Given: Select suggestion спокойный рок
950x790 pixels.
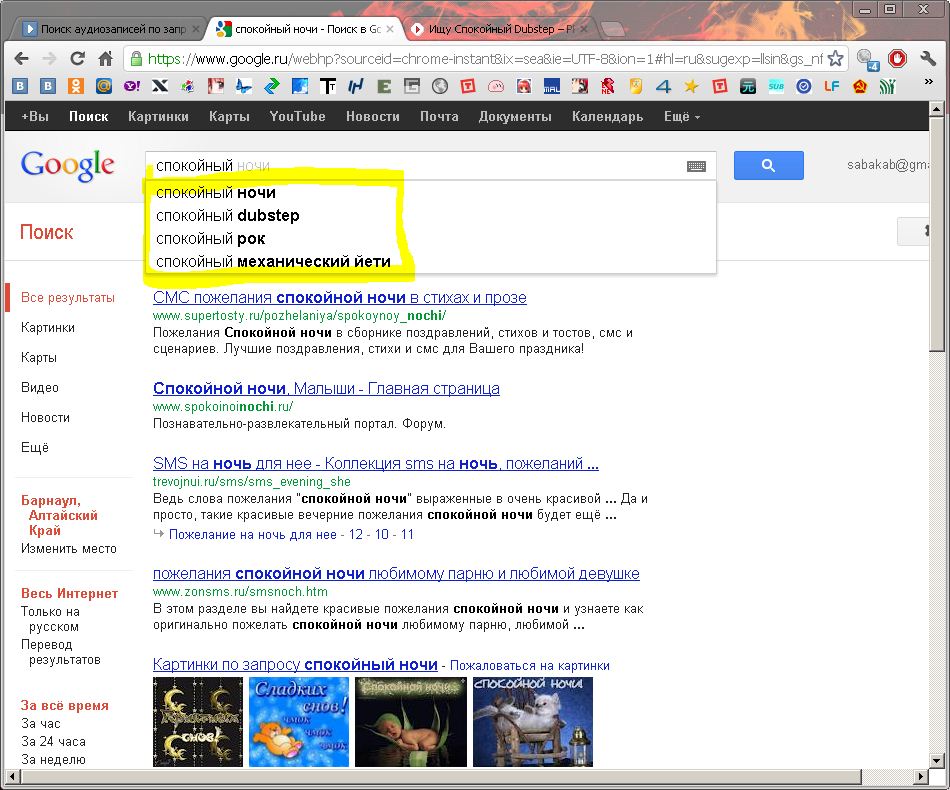Looking at the screenshot, I should pos(430,239).
